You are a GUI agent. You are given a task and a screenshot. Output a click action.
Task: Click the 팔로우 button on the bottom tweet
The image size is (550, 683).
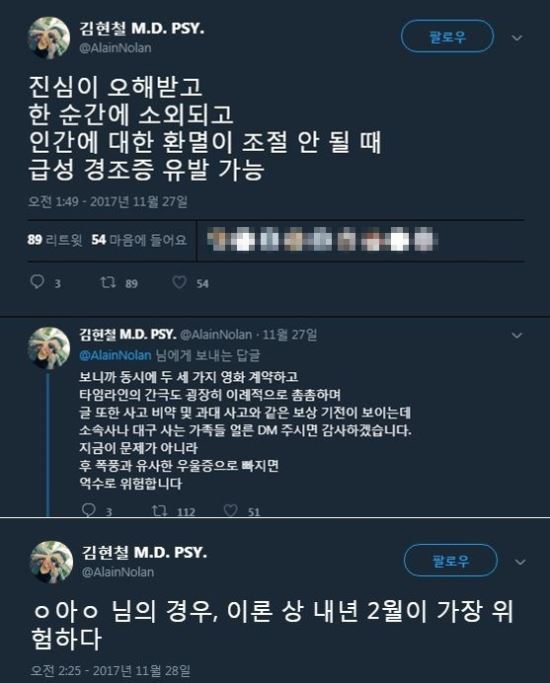coord(450,561)
